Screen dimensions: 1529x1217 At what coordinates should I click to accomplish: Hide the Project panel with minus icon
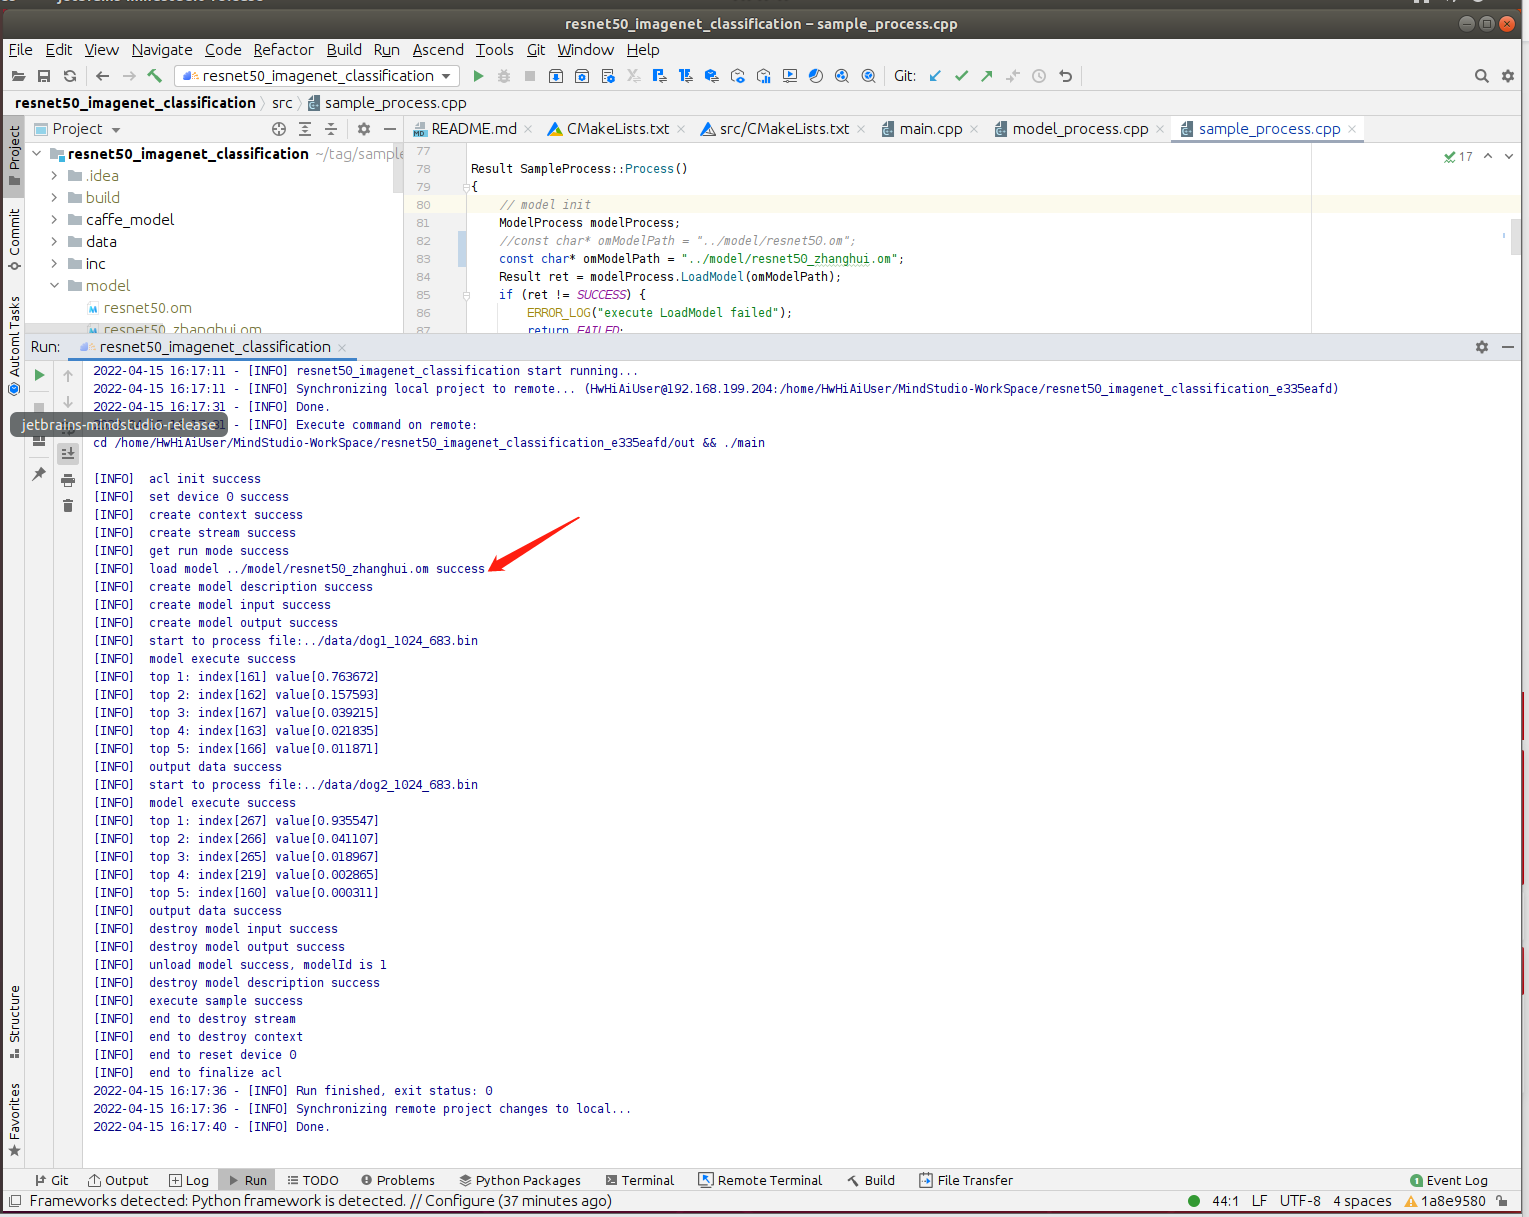click(x=390, y=129)
